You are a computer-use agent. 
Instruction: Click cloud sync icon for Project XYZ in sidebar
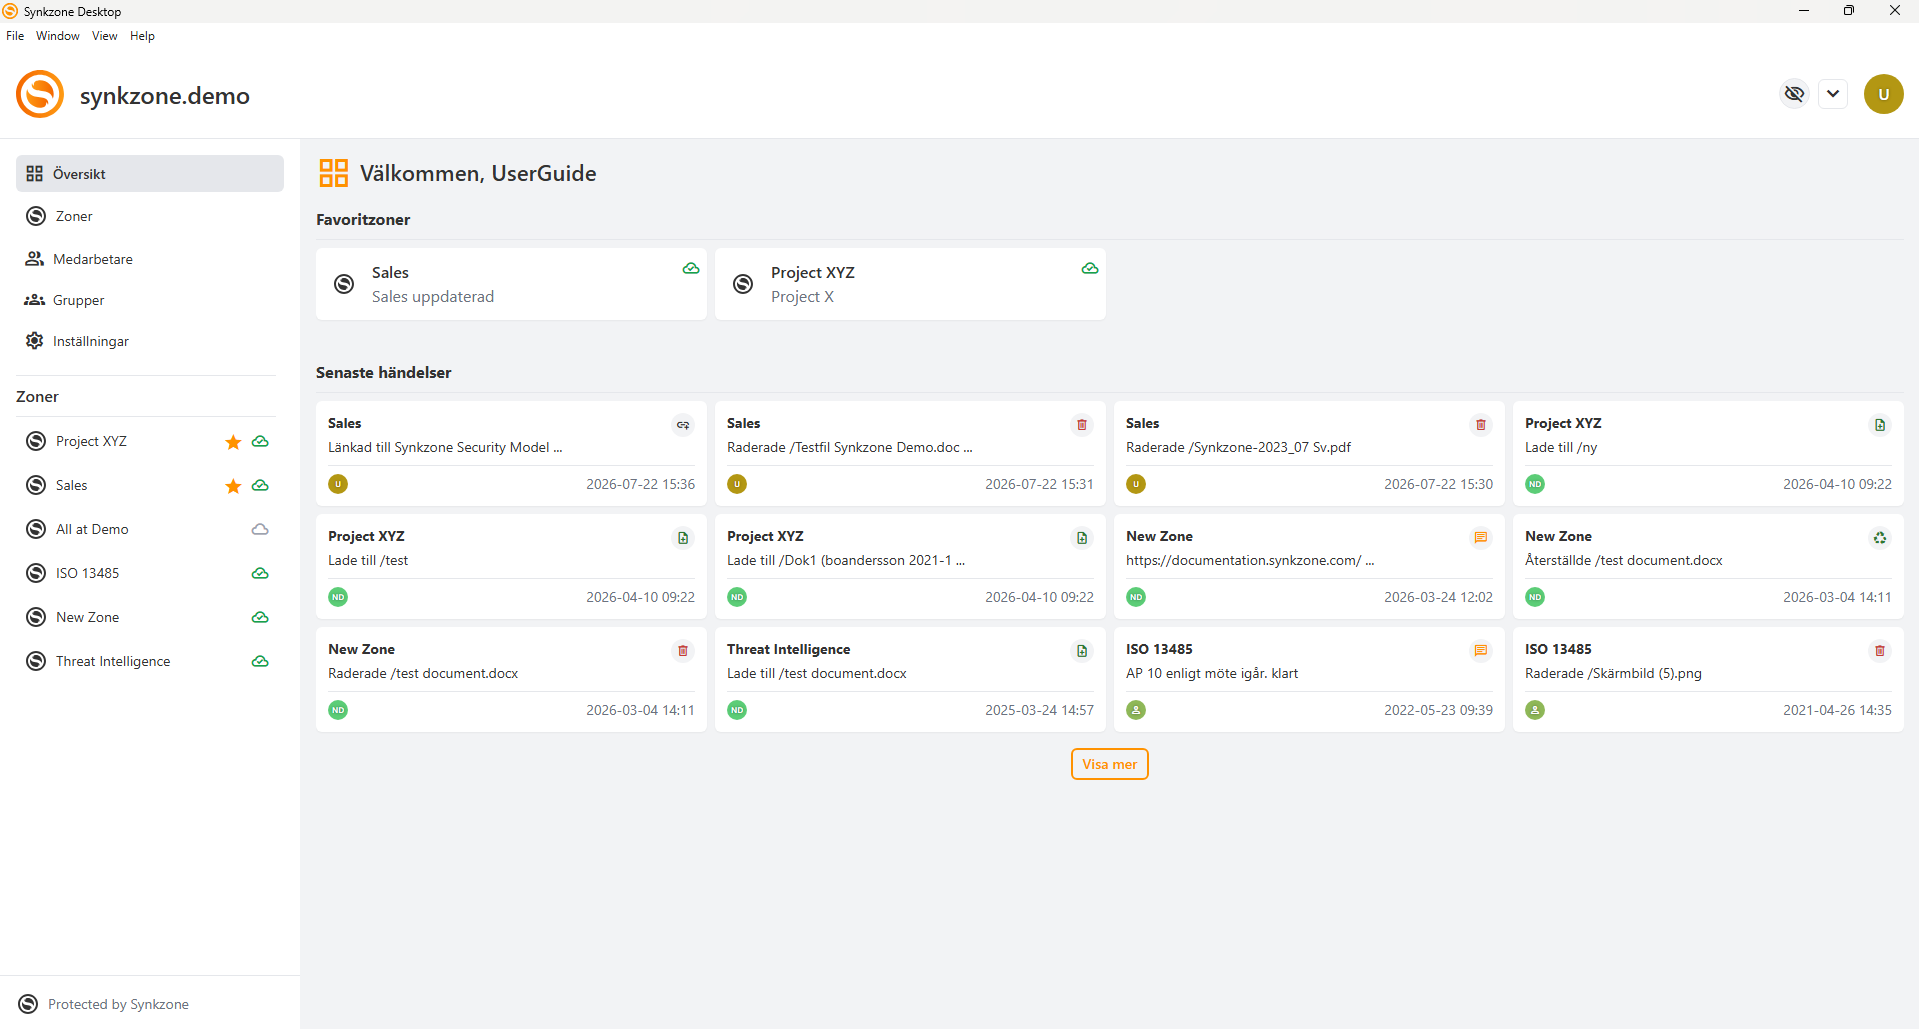pos(260,441)
